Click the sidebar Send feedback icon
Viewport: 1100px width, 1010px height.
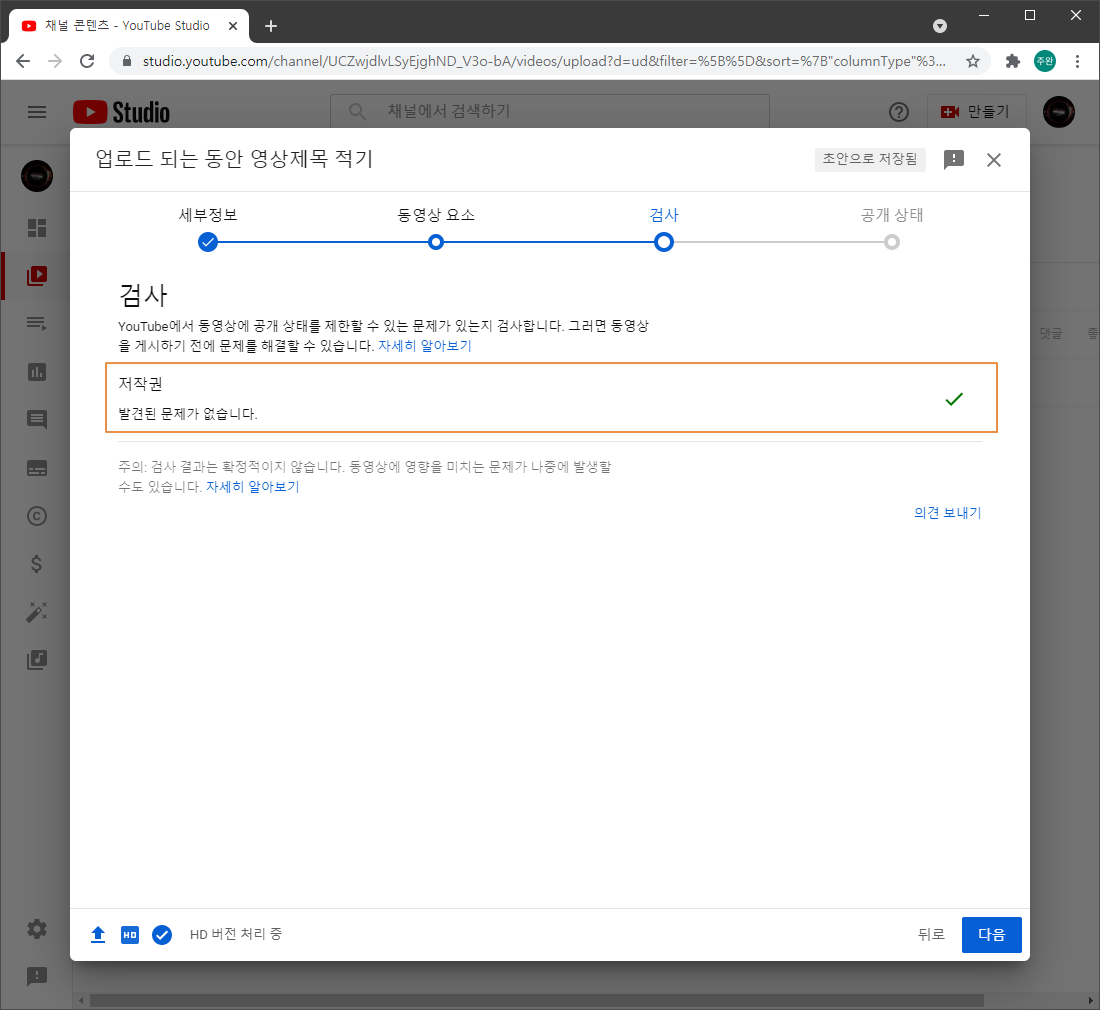[36, 976]
